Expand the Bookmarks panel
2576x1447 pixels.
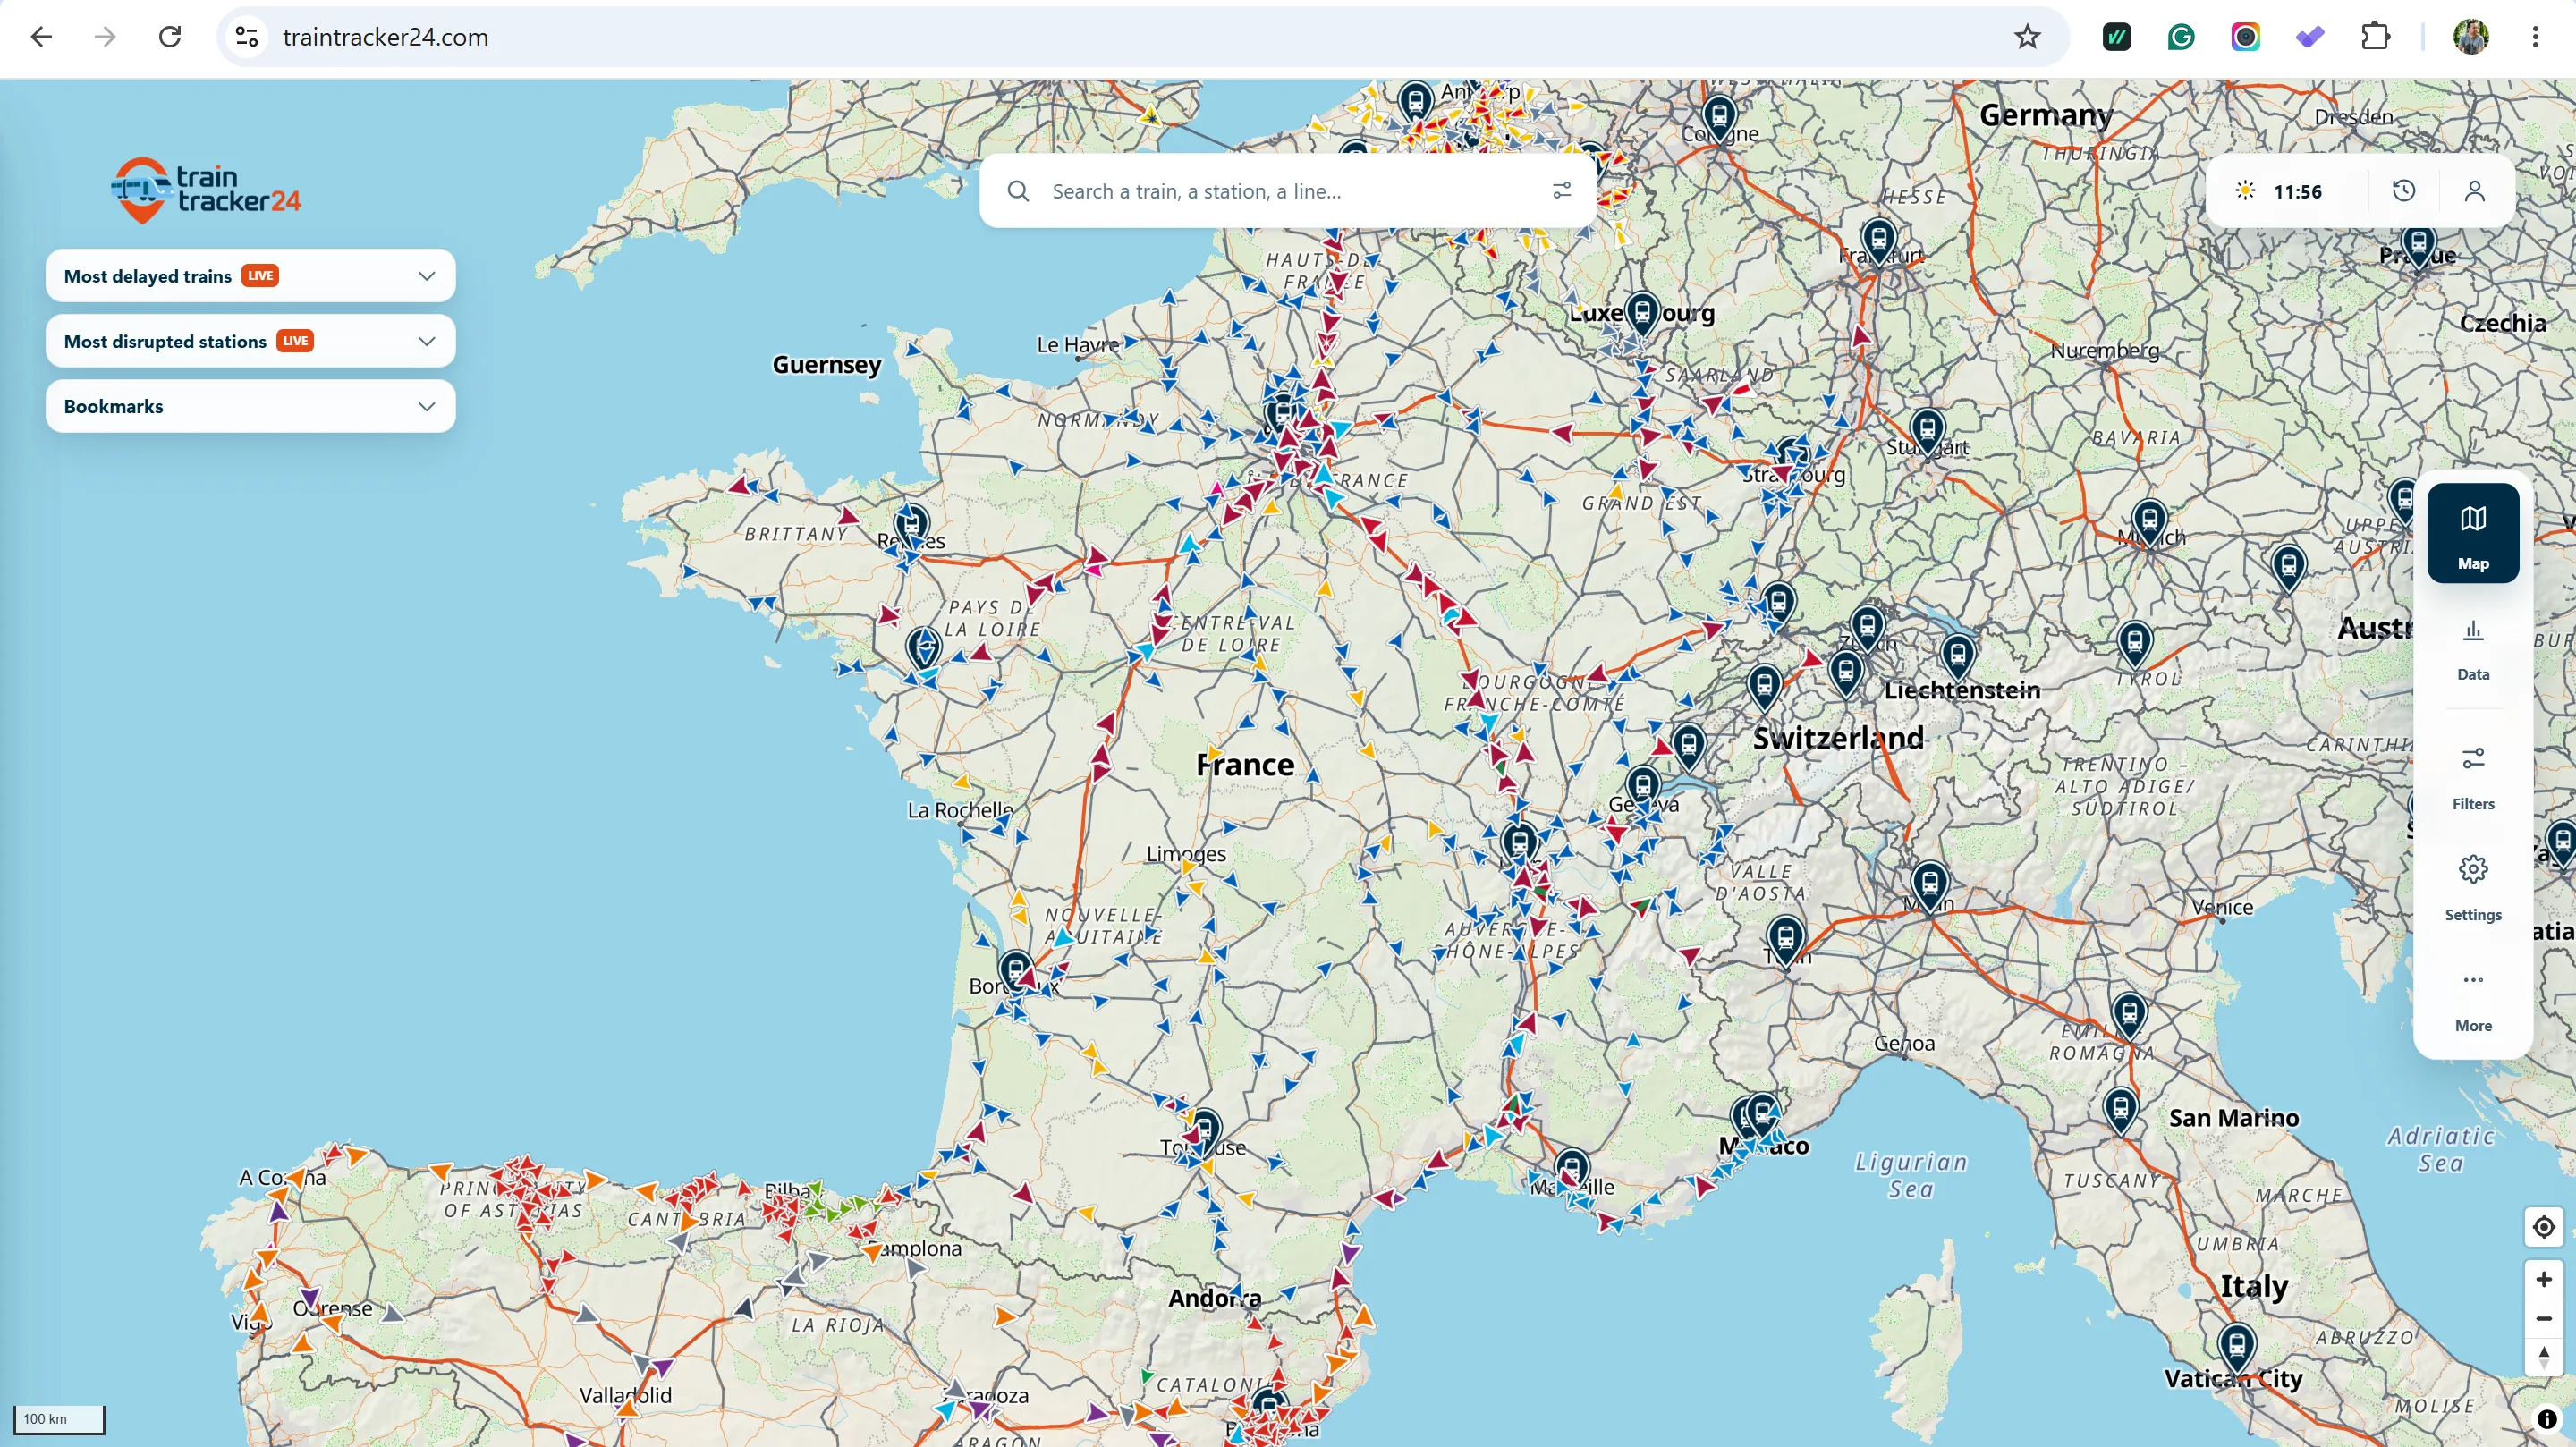pyautogui.click(x=250, y=406)
